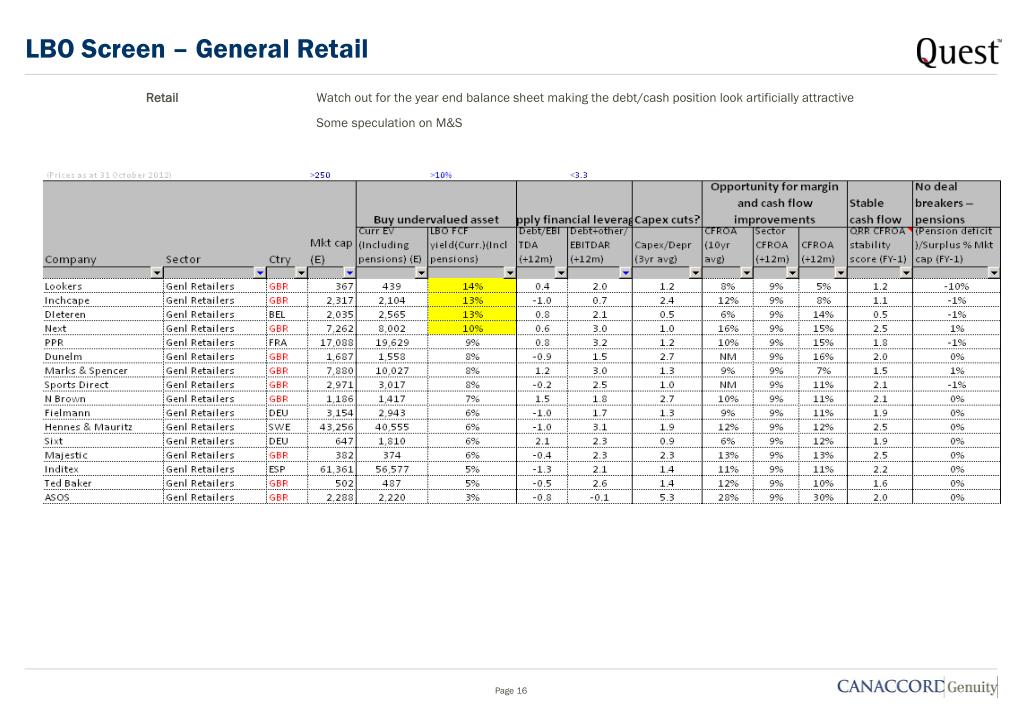Click the '>10%' criteria label
The image size is (1023, 708).
pos(441,175)
